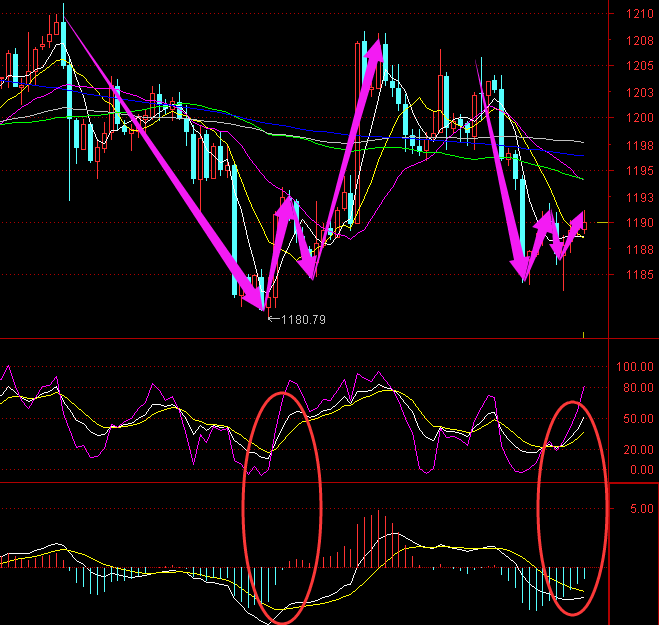Image resolution: width=659 pixels, height=625 pixels.
Task: Click the 1200 price axis label
Action: pos(640,118)
